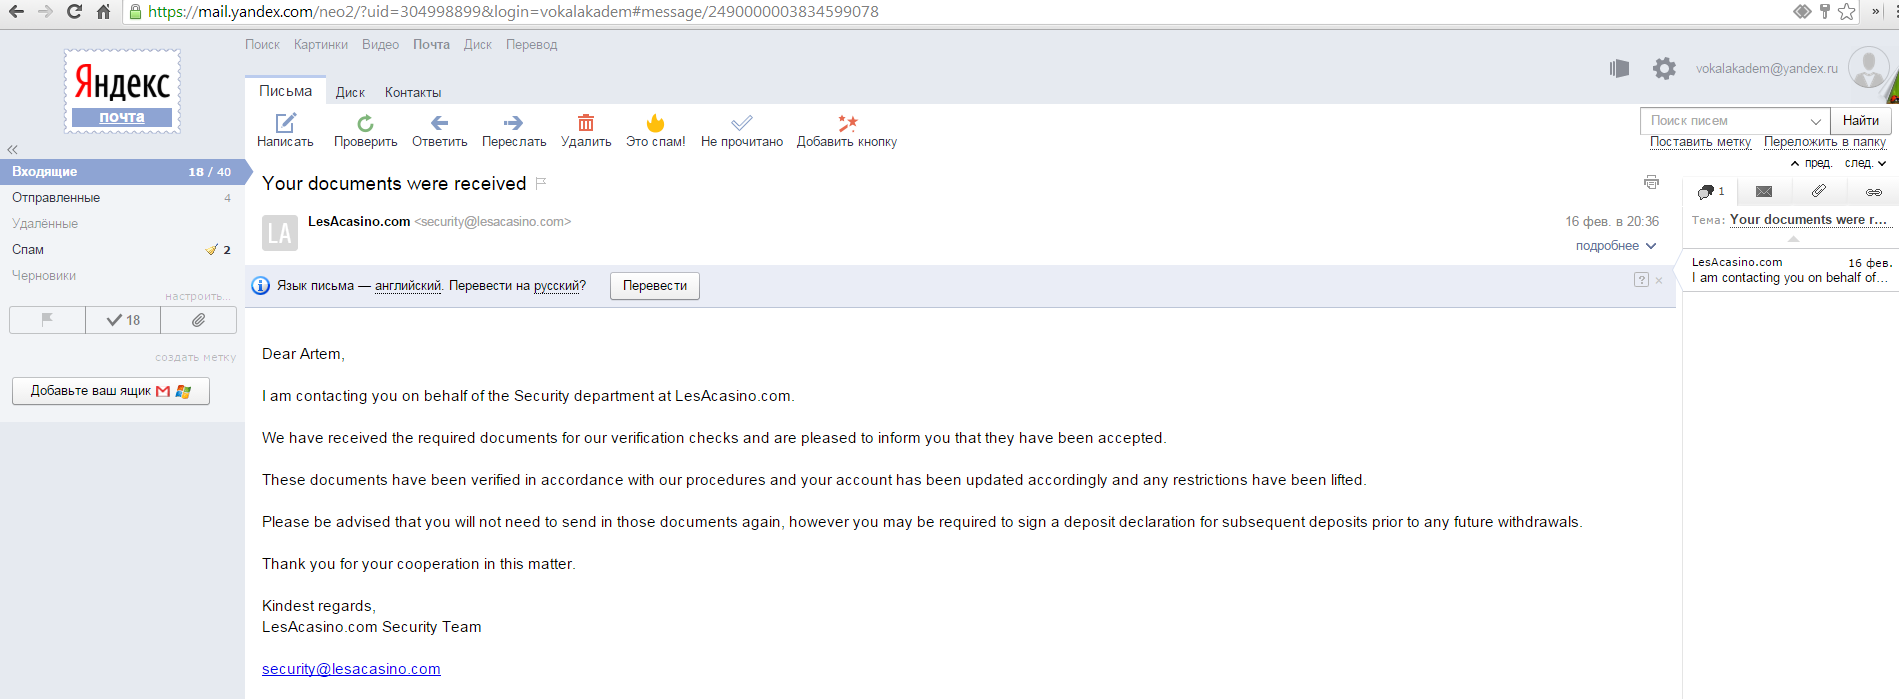Click the Перевести translate button
Image resolution: width=1899 pixels, height=699 pixels.
655,286
